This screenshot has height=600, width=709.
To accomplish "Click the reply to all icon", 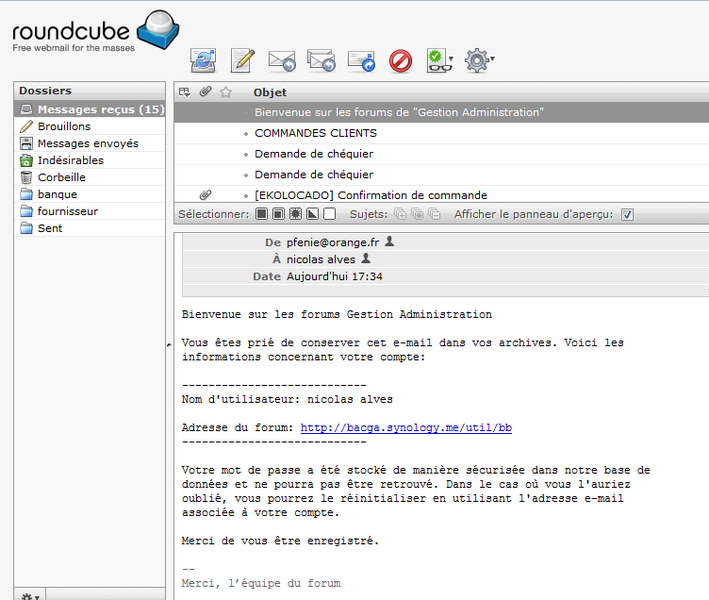I will 321,60.
